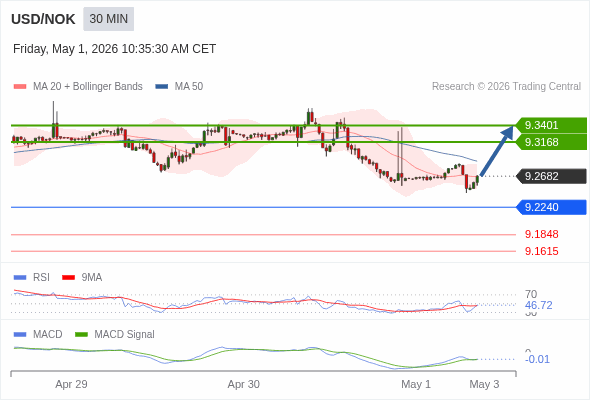The width and height of the screenshot is (590, 400).
Task: Click the Apr 30 date axis label
Action: 243,384
